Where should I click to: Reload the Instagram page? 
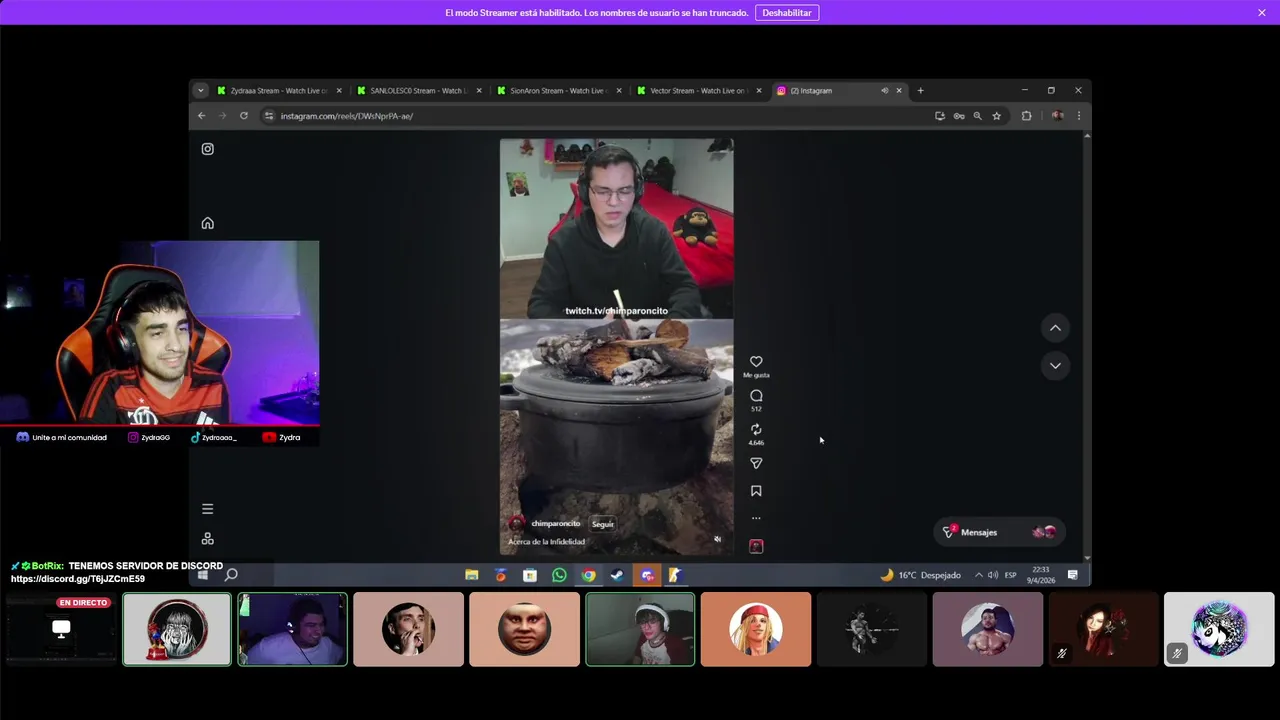coord(243,116)
